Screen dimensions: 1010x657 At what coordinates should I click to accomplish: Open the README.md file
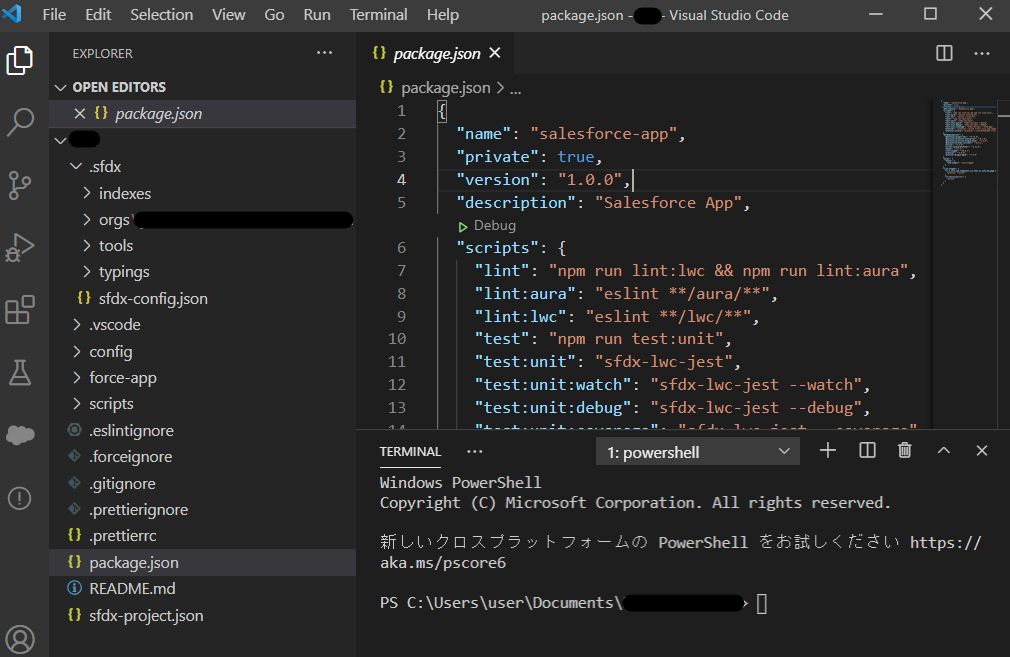[x=132, y=589]
